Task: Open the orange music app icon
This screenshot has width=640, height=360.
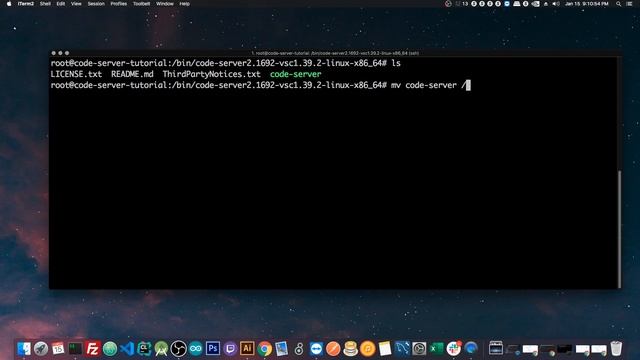Action: point(367,349)
